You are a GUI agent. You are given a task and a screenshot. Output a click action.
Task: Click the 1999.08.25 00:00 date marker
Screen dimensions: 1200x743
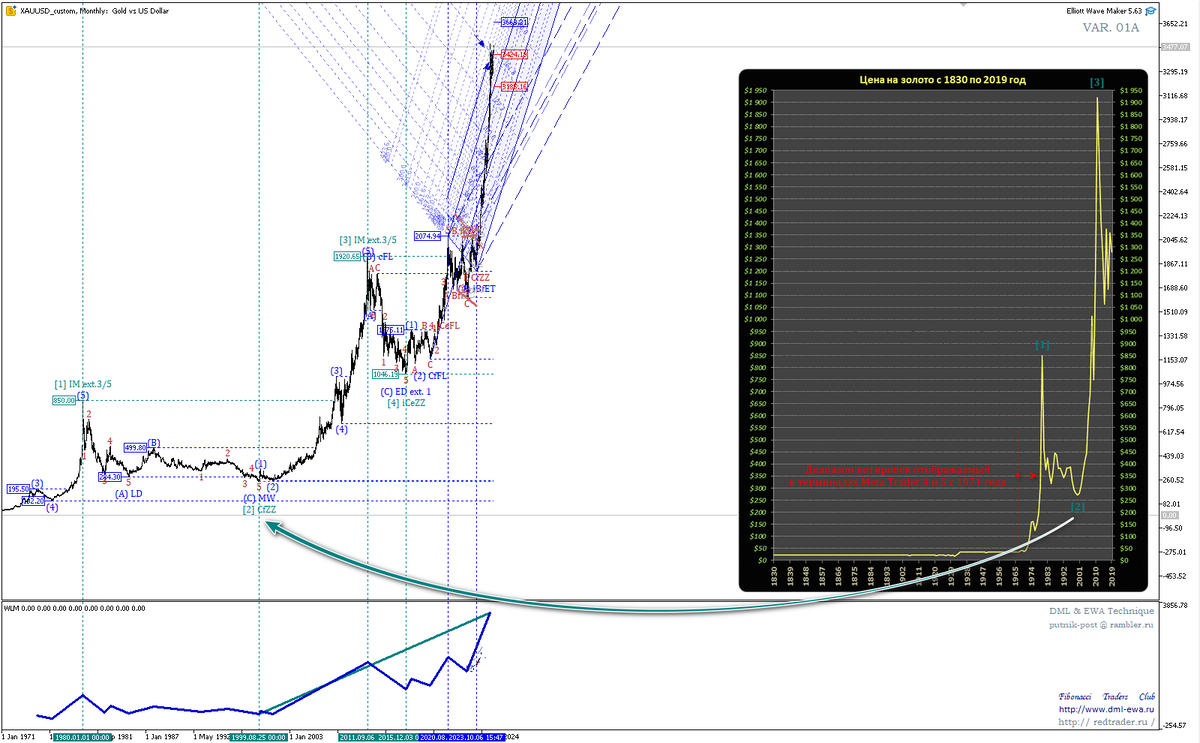(x=258, y=736)
